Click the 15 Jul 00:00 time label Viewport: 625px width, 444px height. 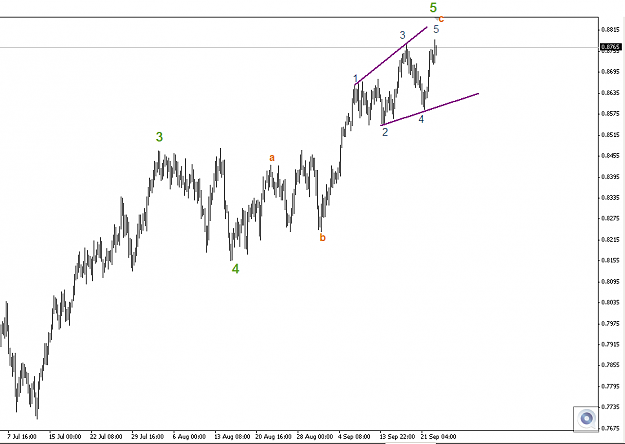[x=65, y=436]
